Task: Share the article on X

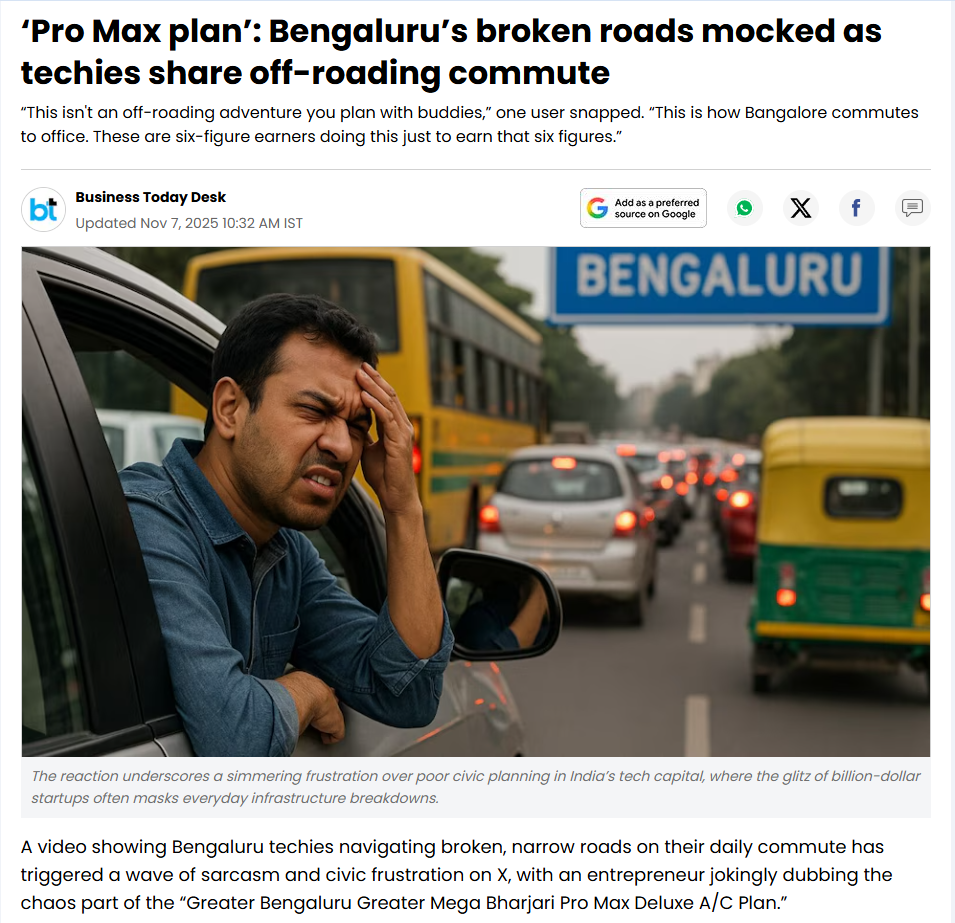Action: pos(800,208)
